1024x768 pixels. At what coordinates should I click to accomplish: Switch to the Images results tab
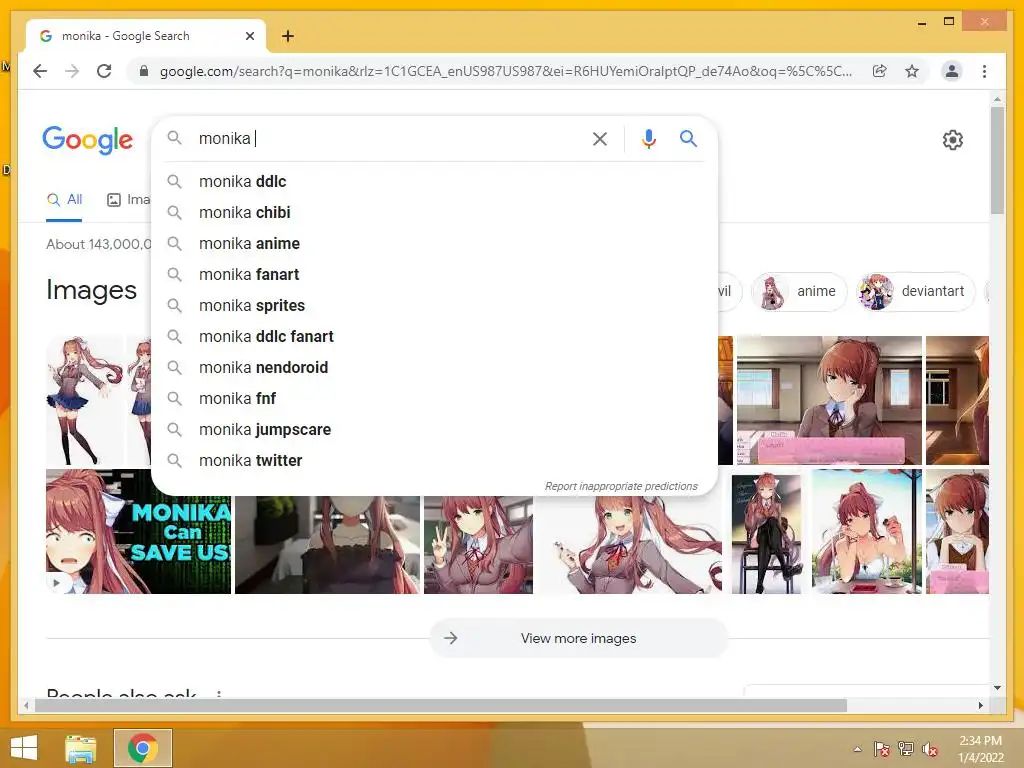[128, 200]
